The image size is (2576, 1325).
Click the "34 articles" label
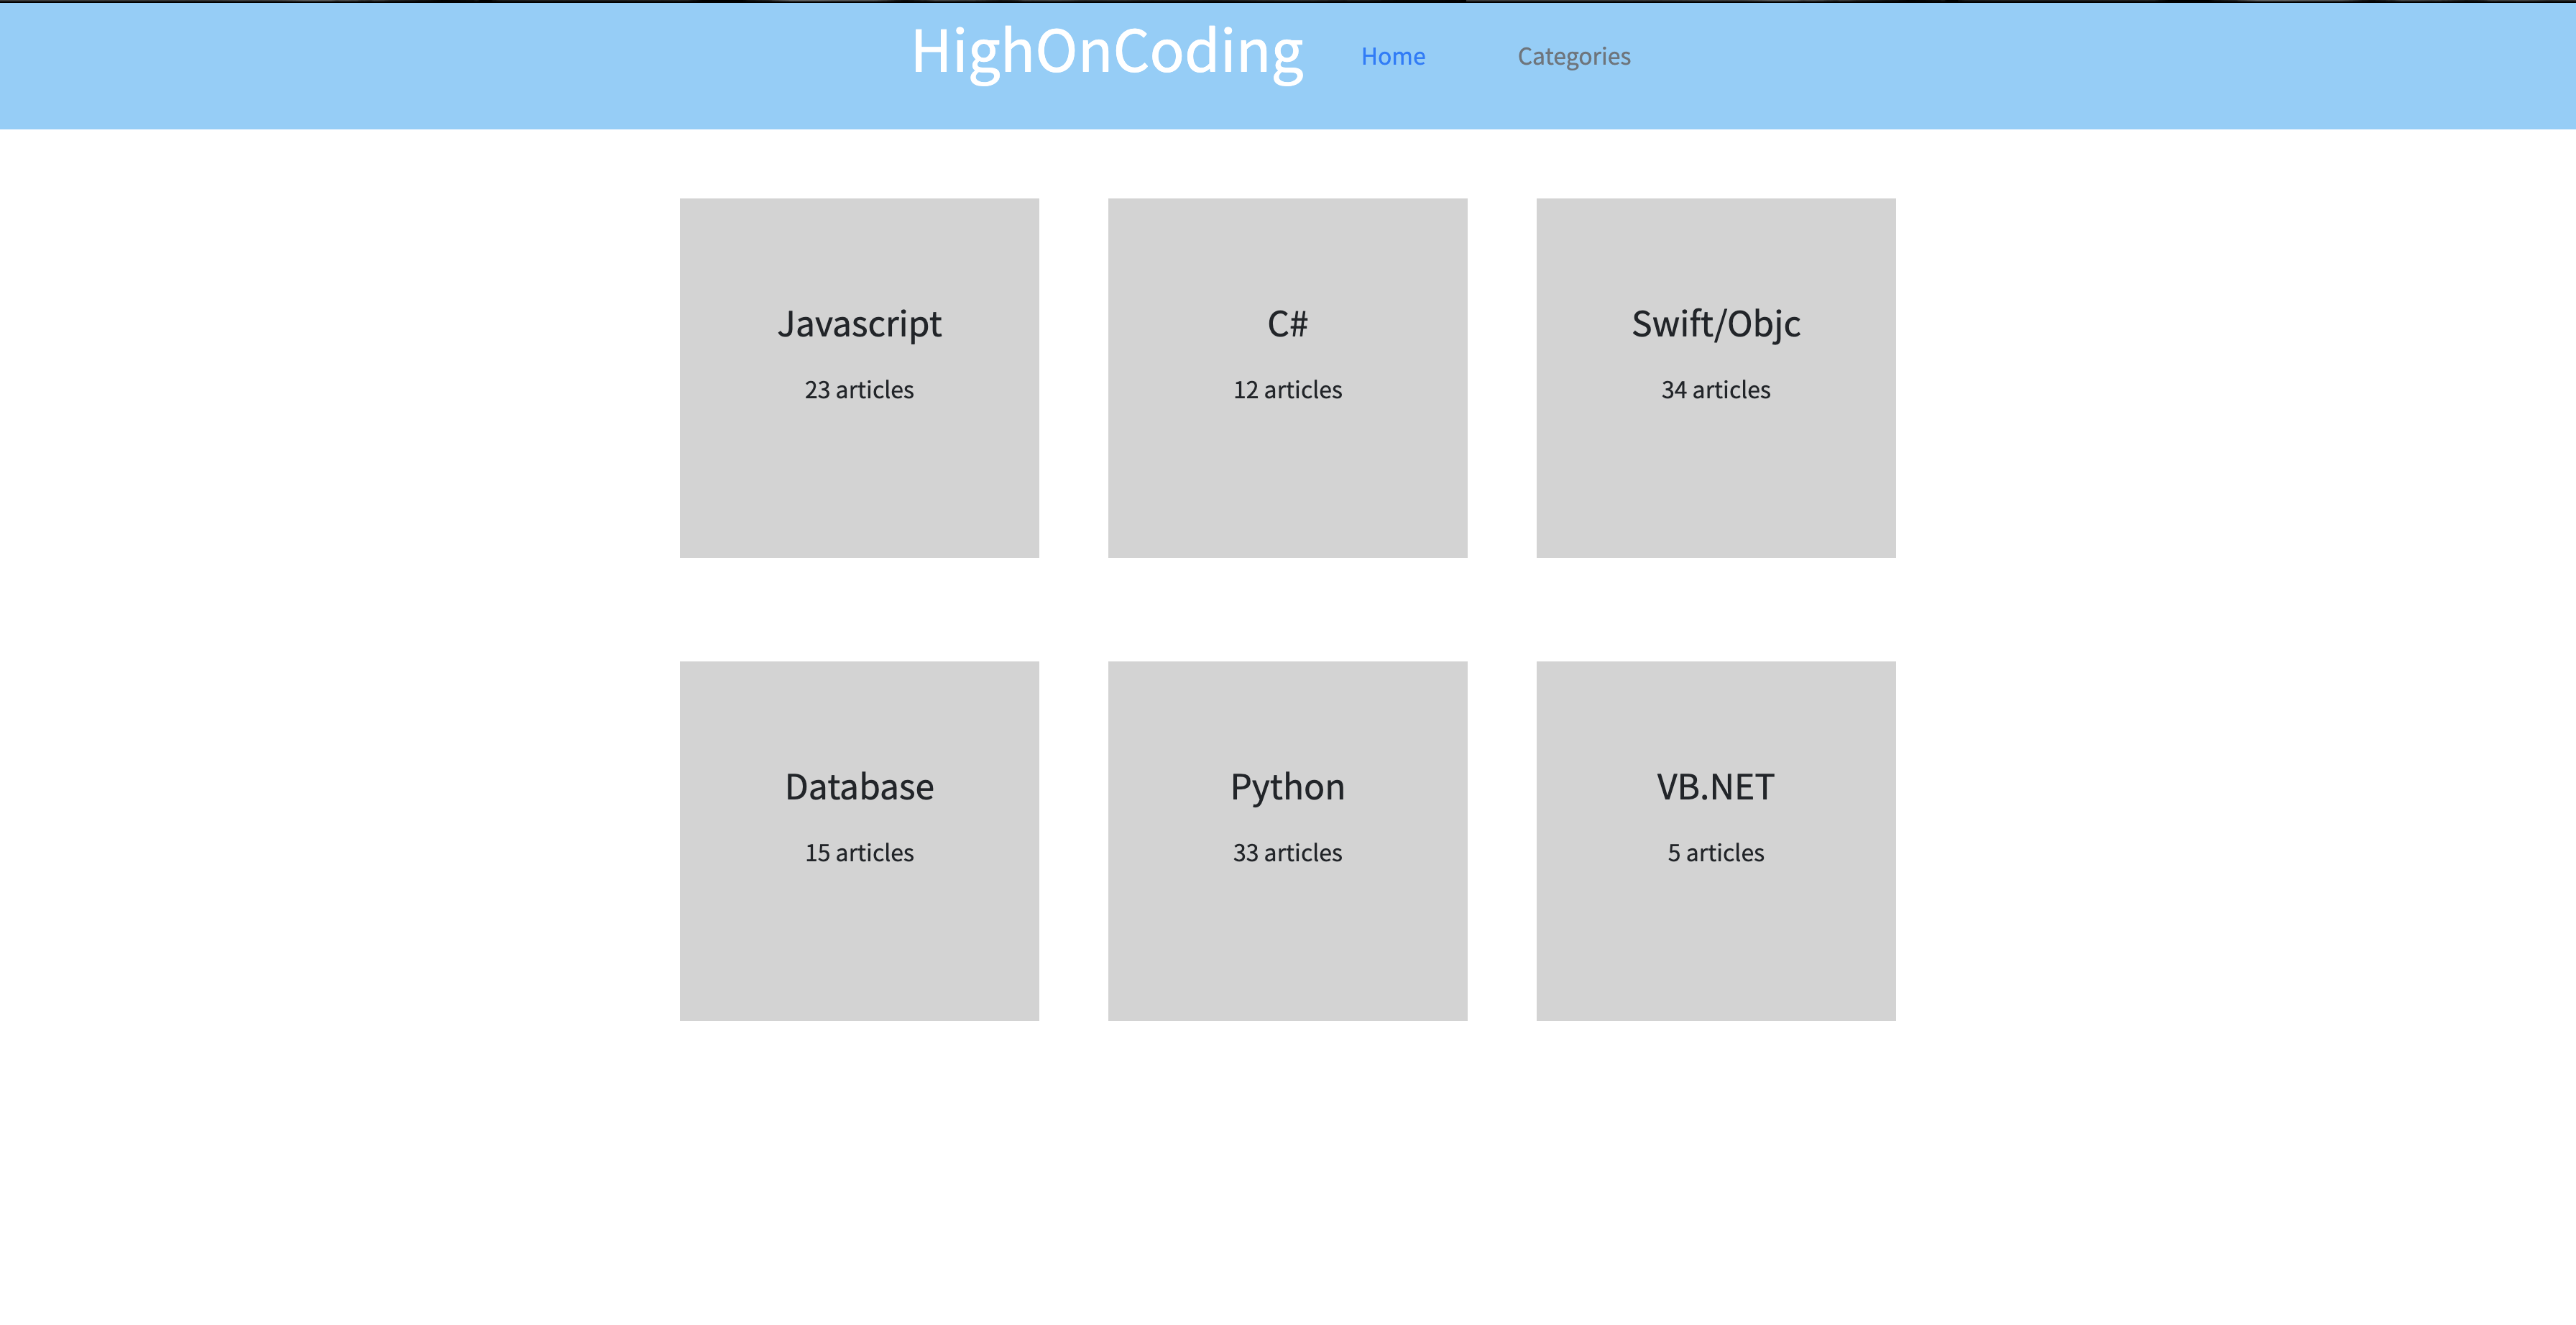point(1715,390)
